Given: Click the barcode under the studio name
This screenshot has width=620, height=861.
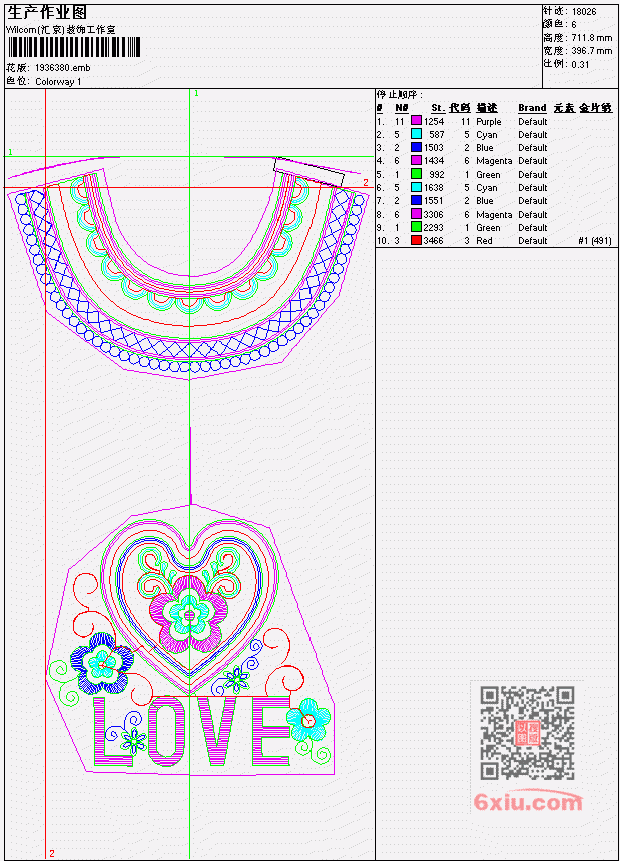Looking at the screenshot, I should 74,47.
